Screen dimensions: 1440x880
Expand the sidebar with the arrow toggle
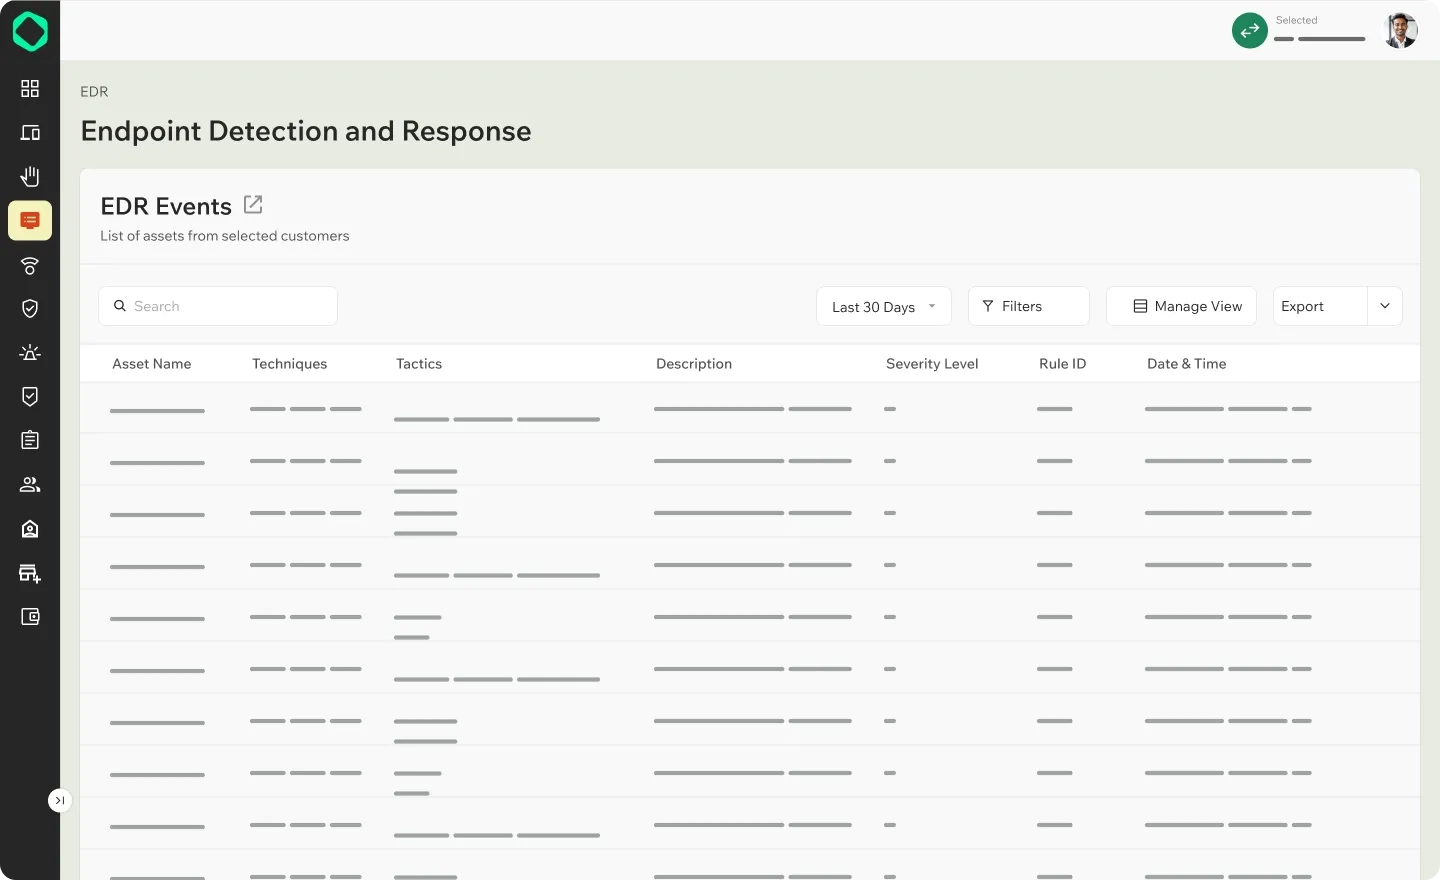tap(60, 800)
